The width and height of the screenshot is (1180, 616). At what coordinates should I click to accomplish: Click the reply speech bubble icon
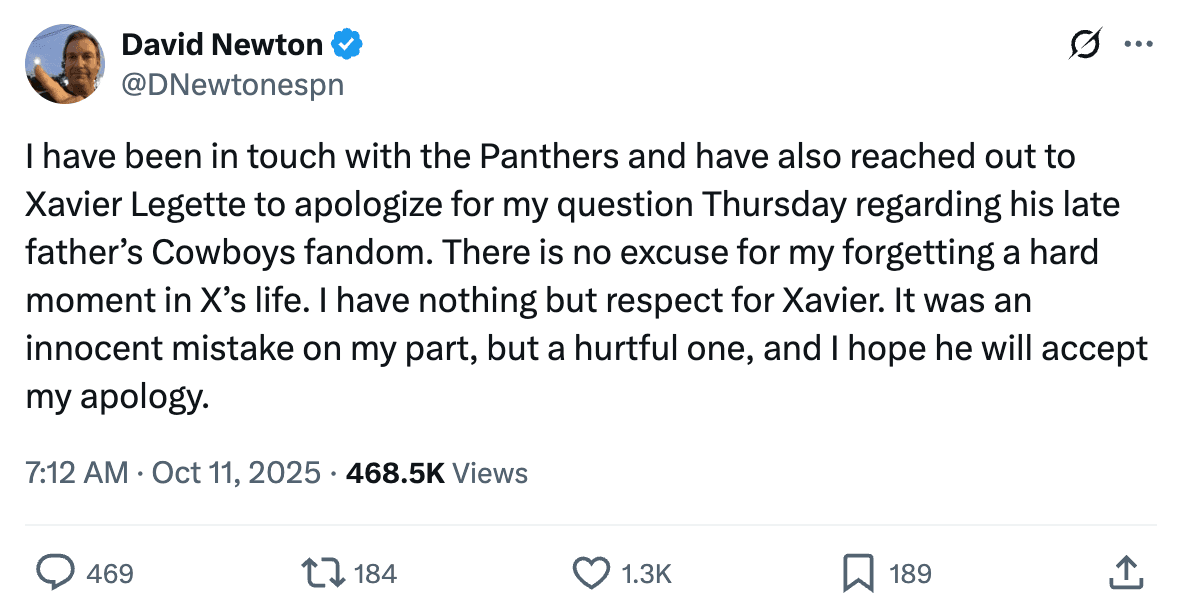(58, 573)
